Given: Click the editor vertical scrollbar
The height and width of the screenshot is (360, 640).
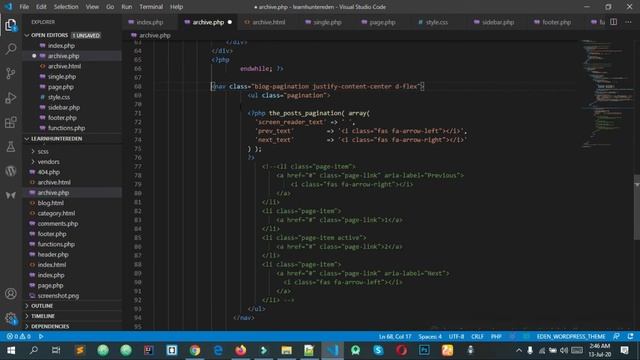Looking at the screenshot, I should tap(636, 208).
